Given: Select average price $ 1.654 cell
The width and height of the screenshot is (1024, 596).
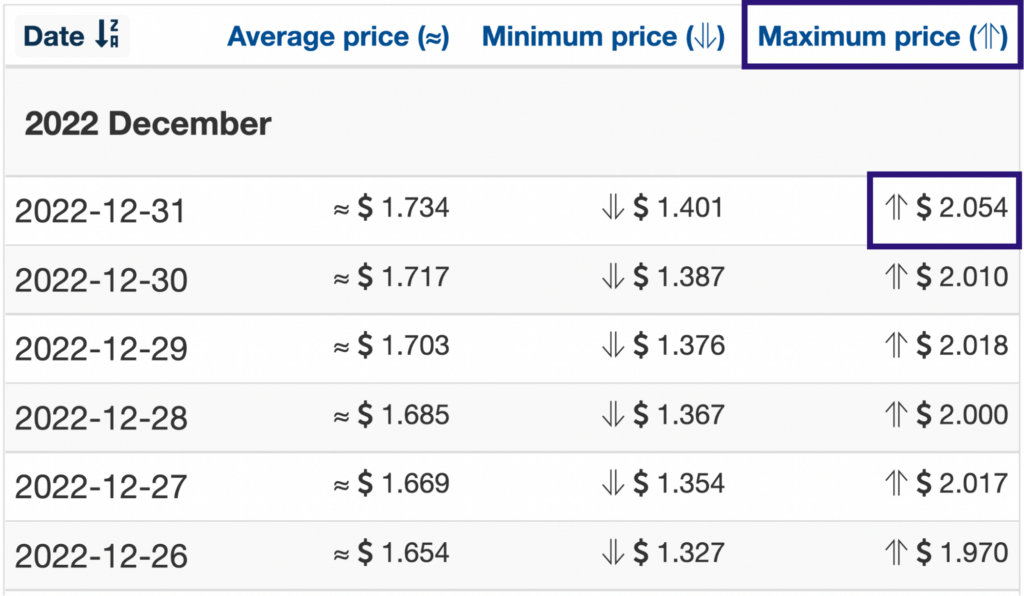Looking at the screenshot, I should (391, 553).
